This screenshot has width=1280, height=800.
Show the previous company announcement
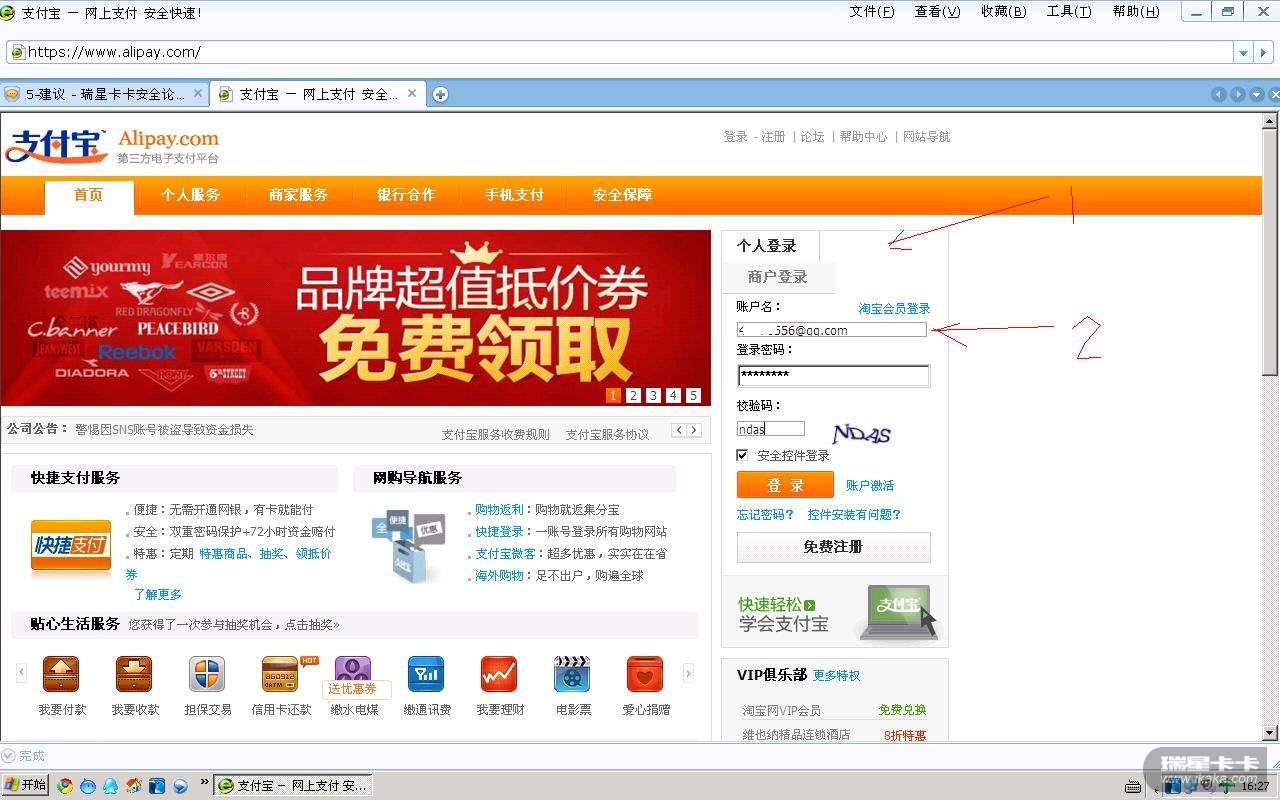click(x=678, y=430)
